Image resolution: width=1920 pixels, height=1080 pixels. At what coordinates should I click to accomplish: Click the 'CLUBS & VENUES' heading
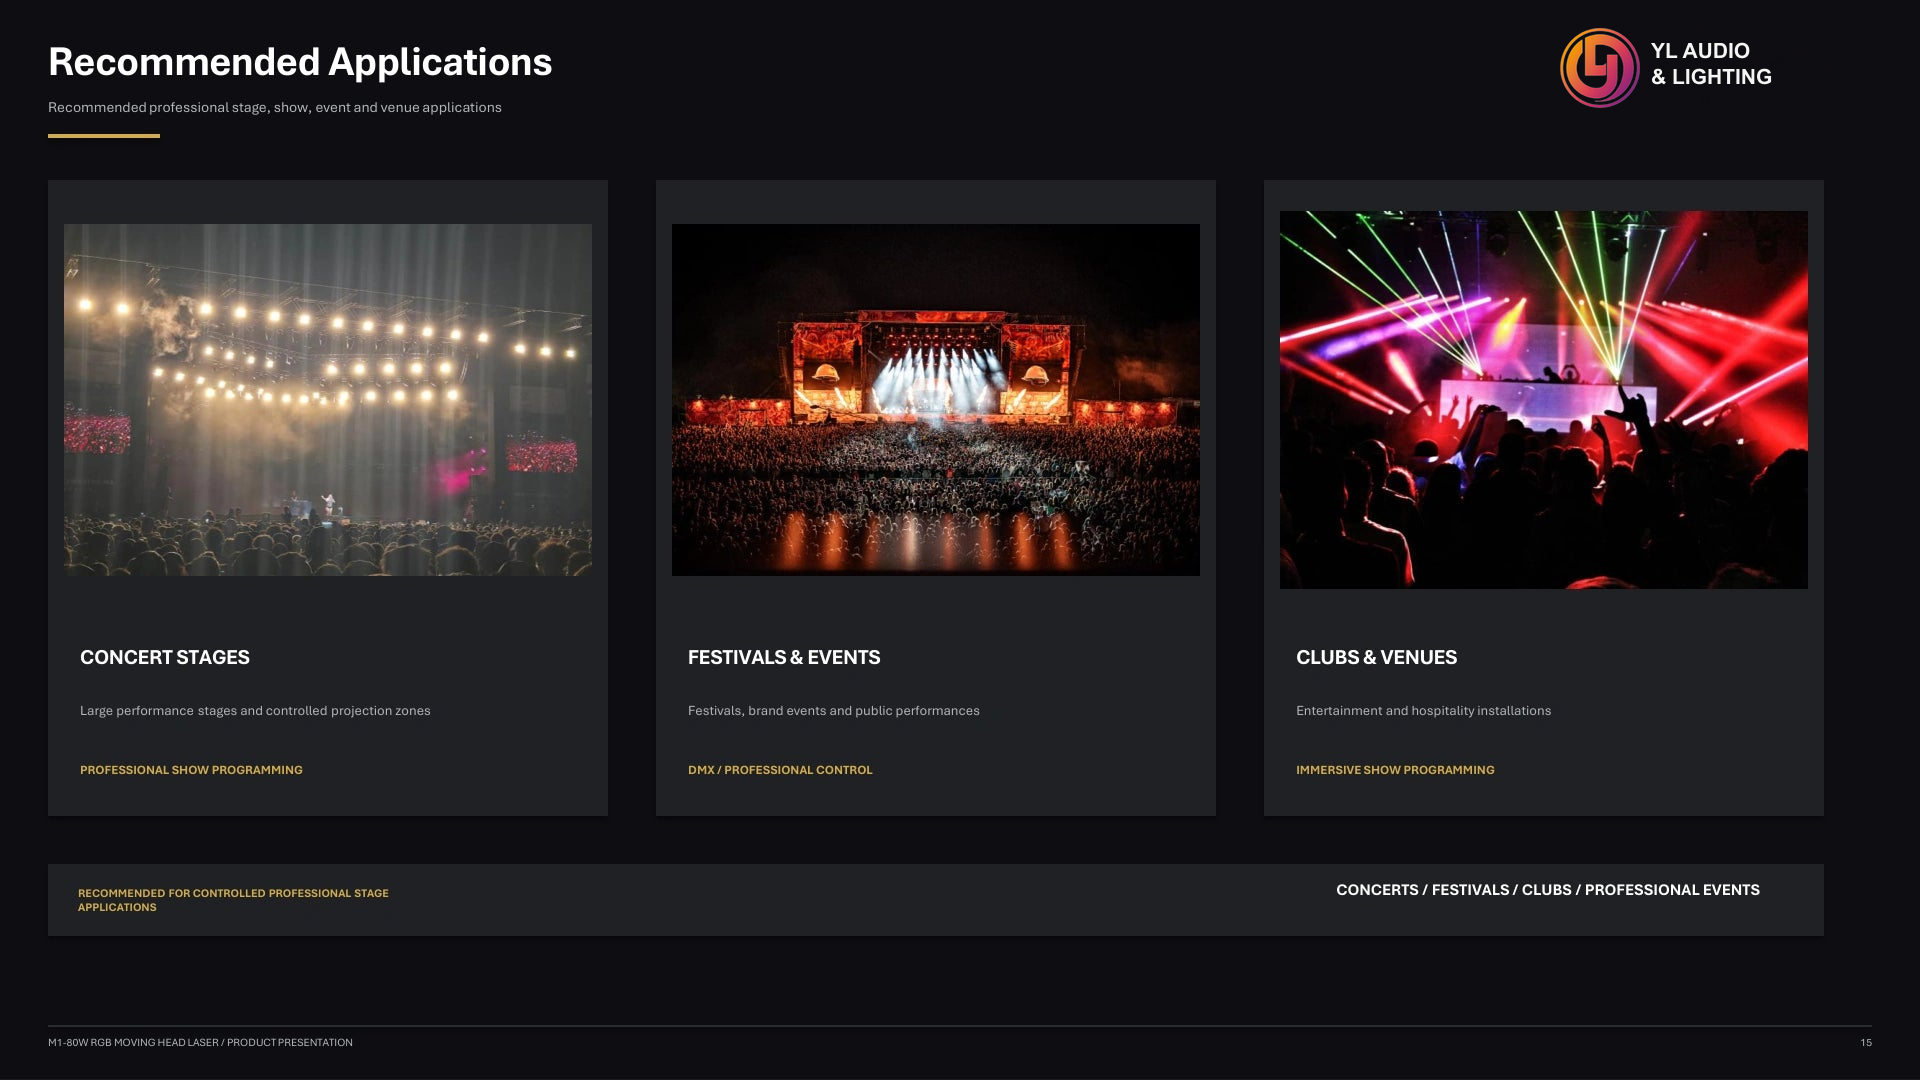point(1376,657)
